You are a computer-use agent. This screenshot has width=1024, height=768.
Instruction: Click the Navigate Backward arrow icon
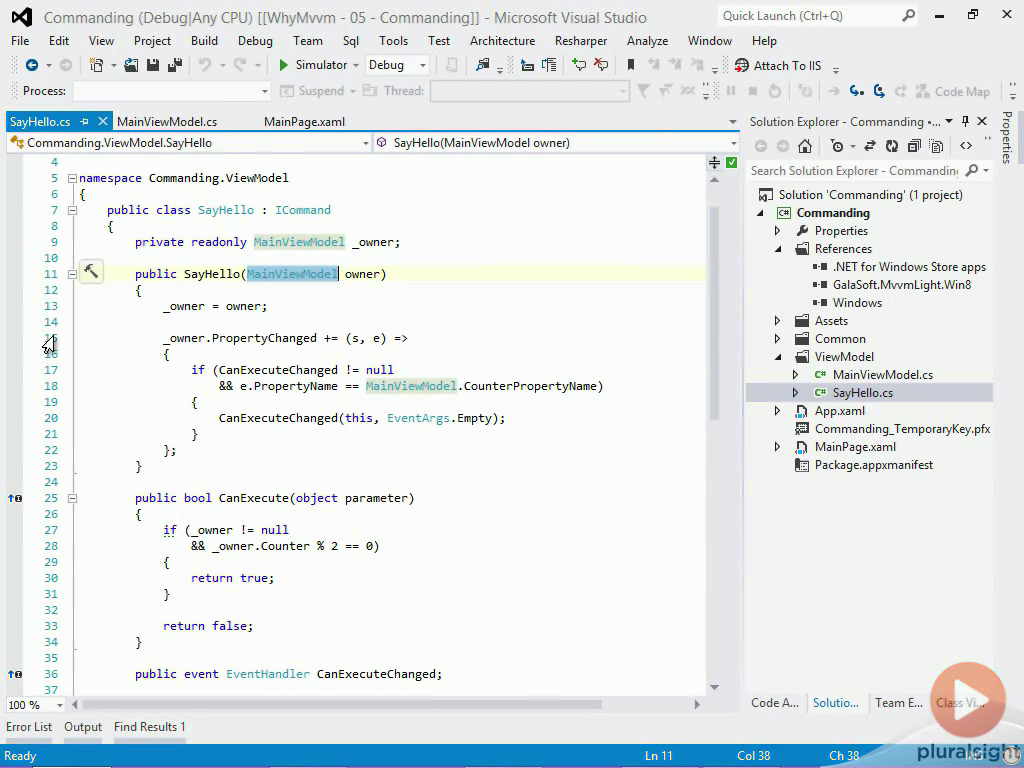point(31,65)
